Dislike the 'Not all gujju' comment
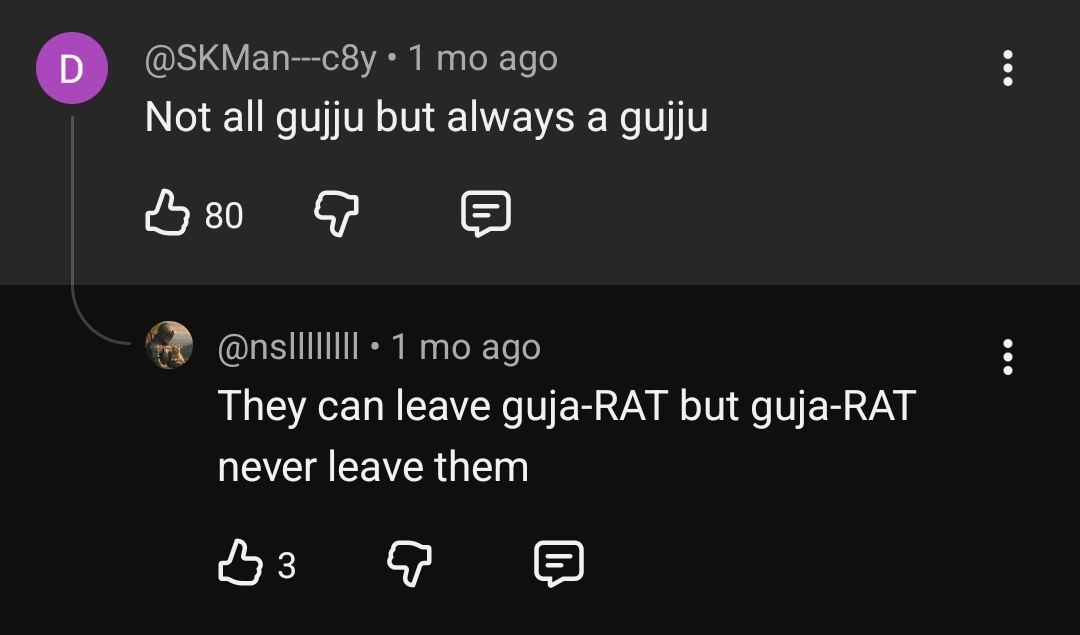The height and width of the screenshot is (635, 1080). 337,214
